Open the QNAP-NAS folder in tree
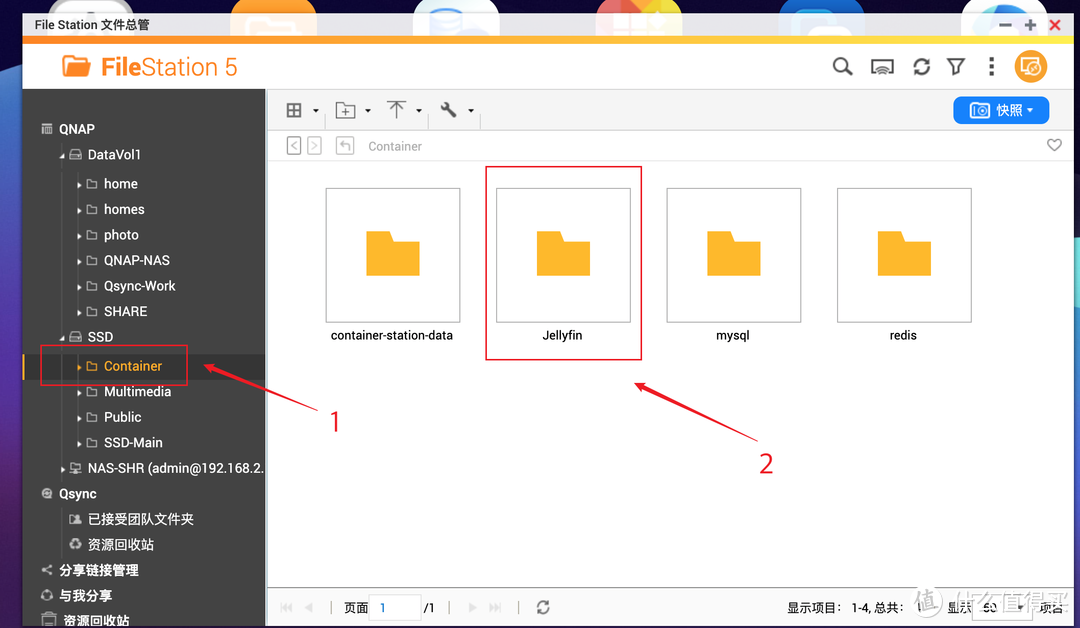The width and height of the screenshot is (1080, 628). tap(136, 260)
